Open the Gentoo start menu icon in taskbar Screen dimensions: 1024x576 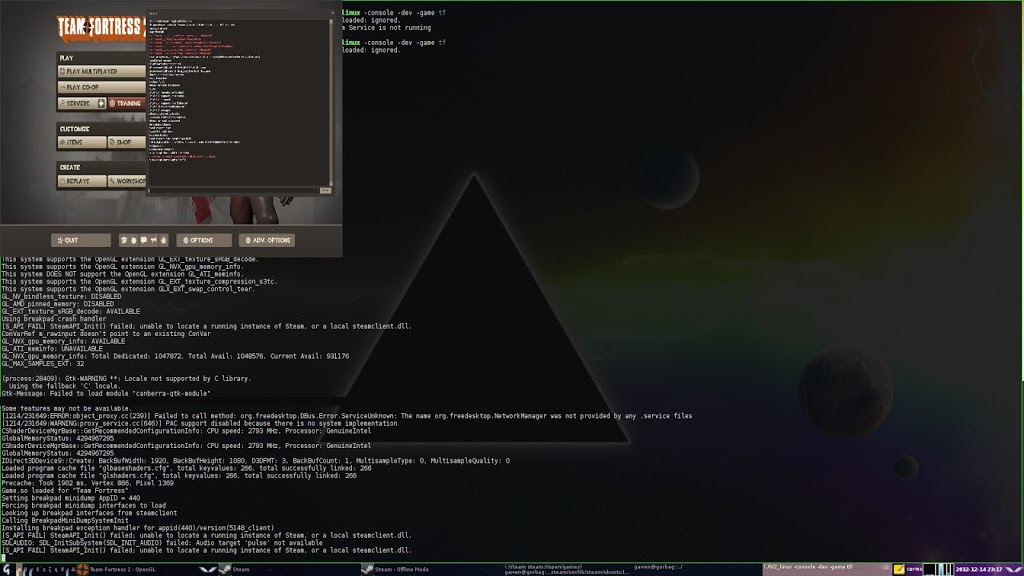pyautogui.click(x=7, y=569)
